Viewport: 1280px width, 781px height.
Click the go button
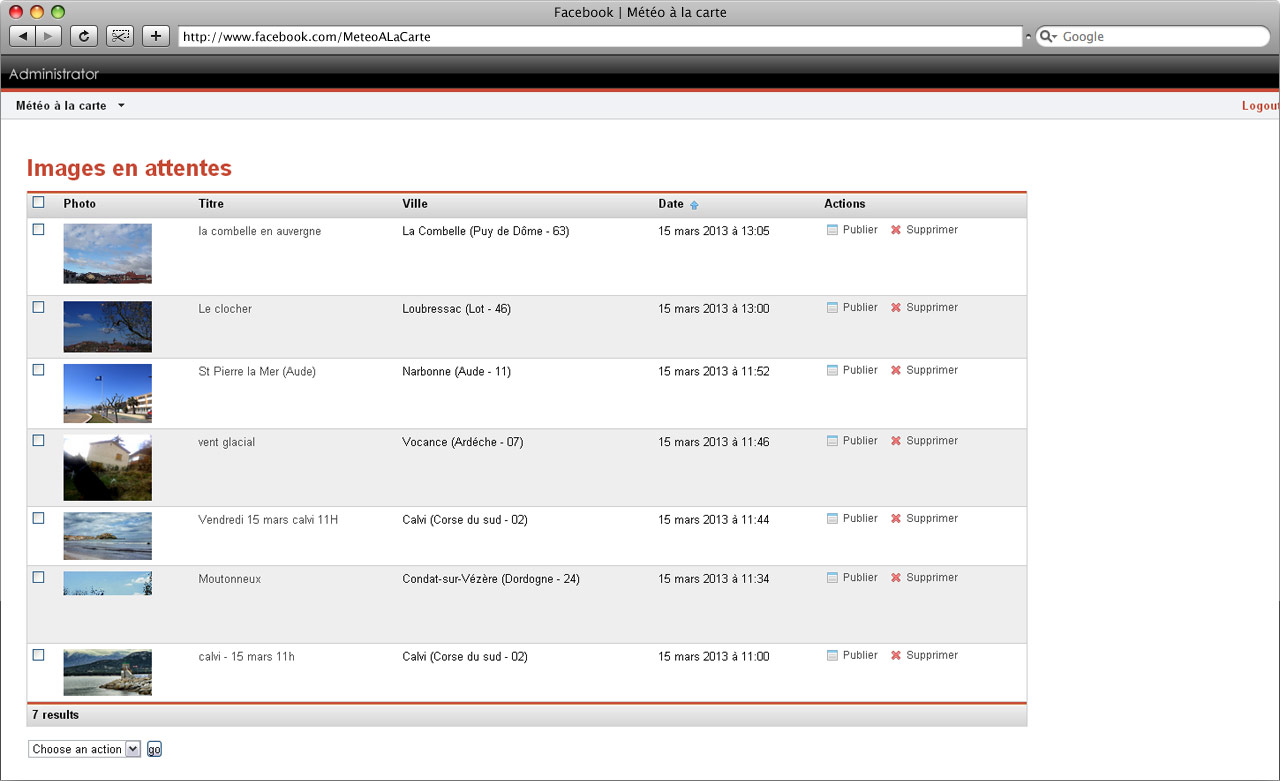pos(154,749)
